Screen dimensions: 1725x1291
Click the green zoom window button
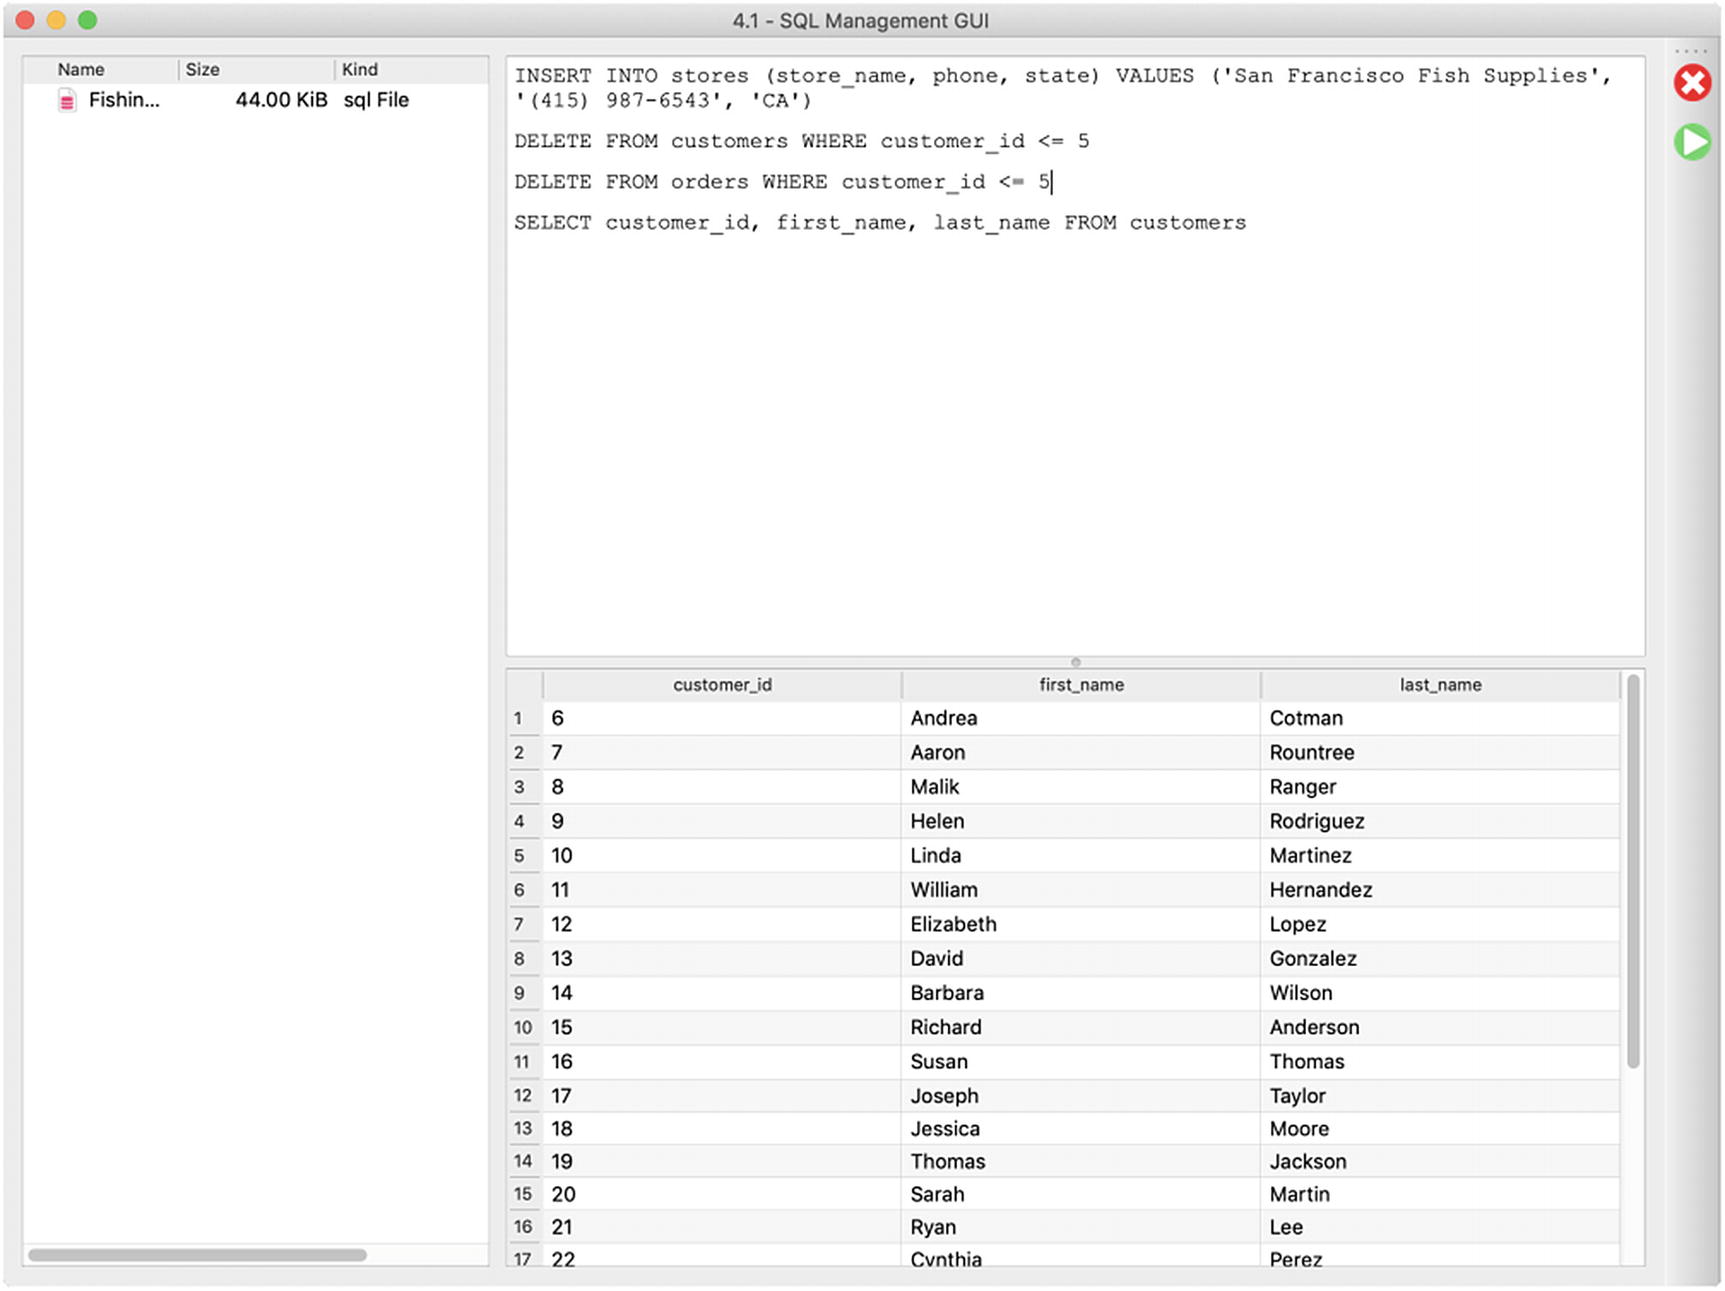coord(88,20)
